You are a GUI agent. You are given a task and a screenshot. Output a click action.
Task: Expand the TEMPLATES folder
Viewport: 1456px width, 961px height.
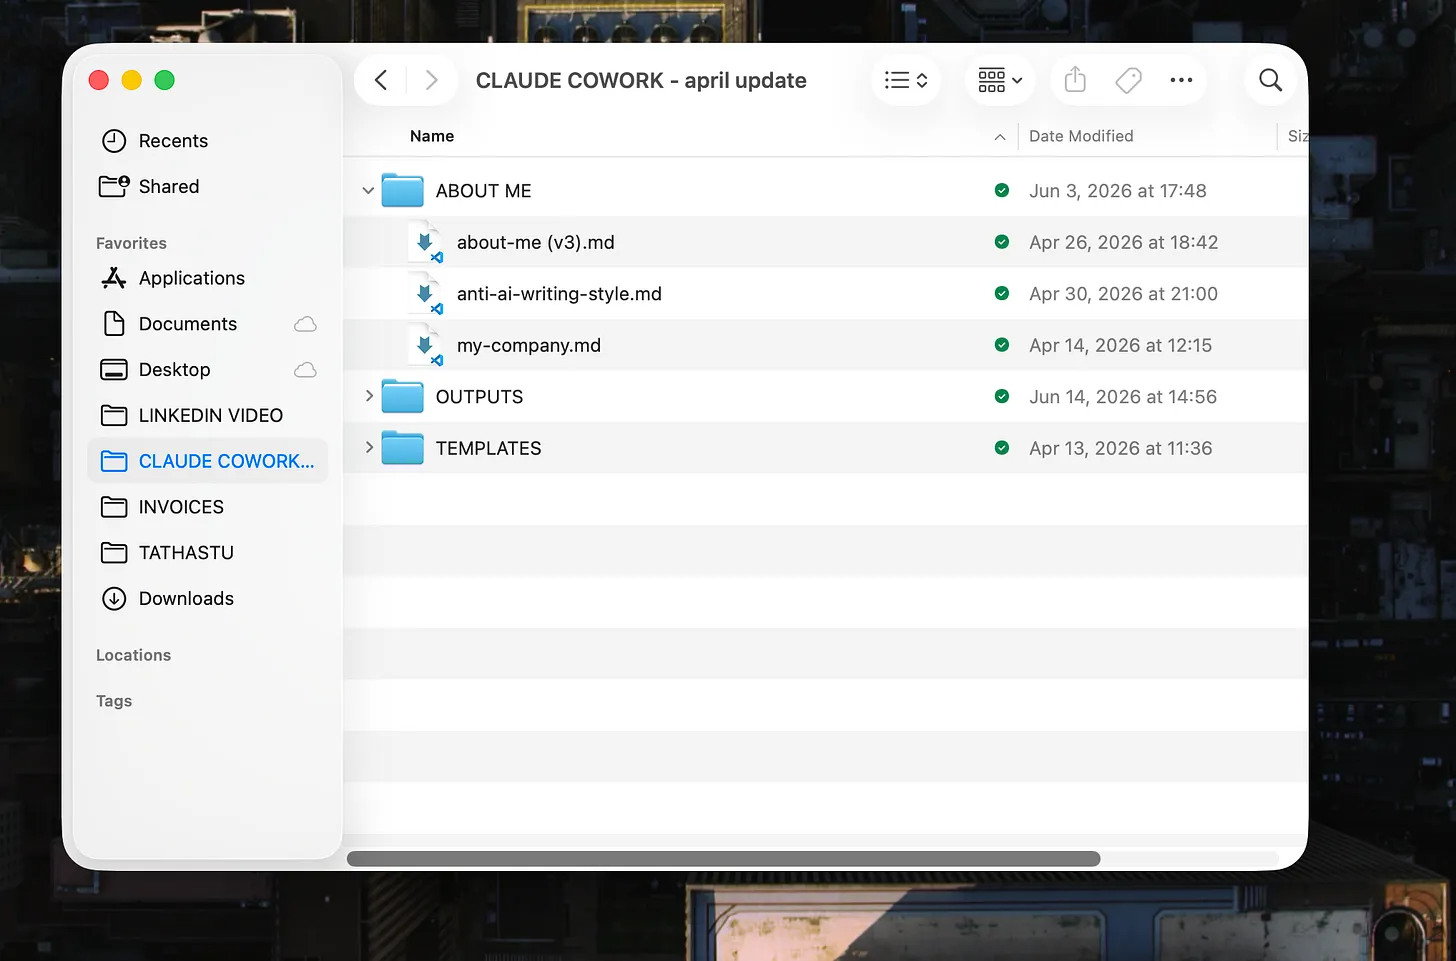click(x=368, y=447)
